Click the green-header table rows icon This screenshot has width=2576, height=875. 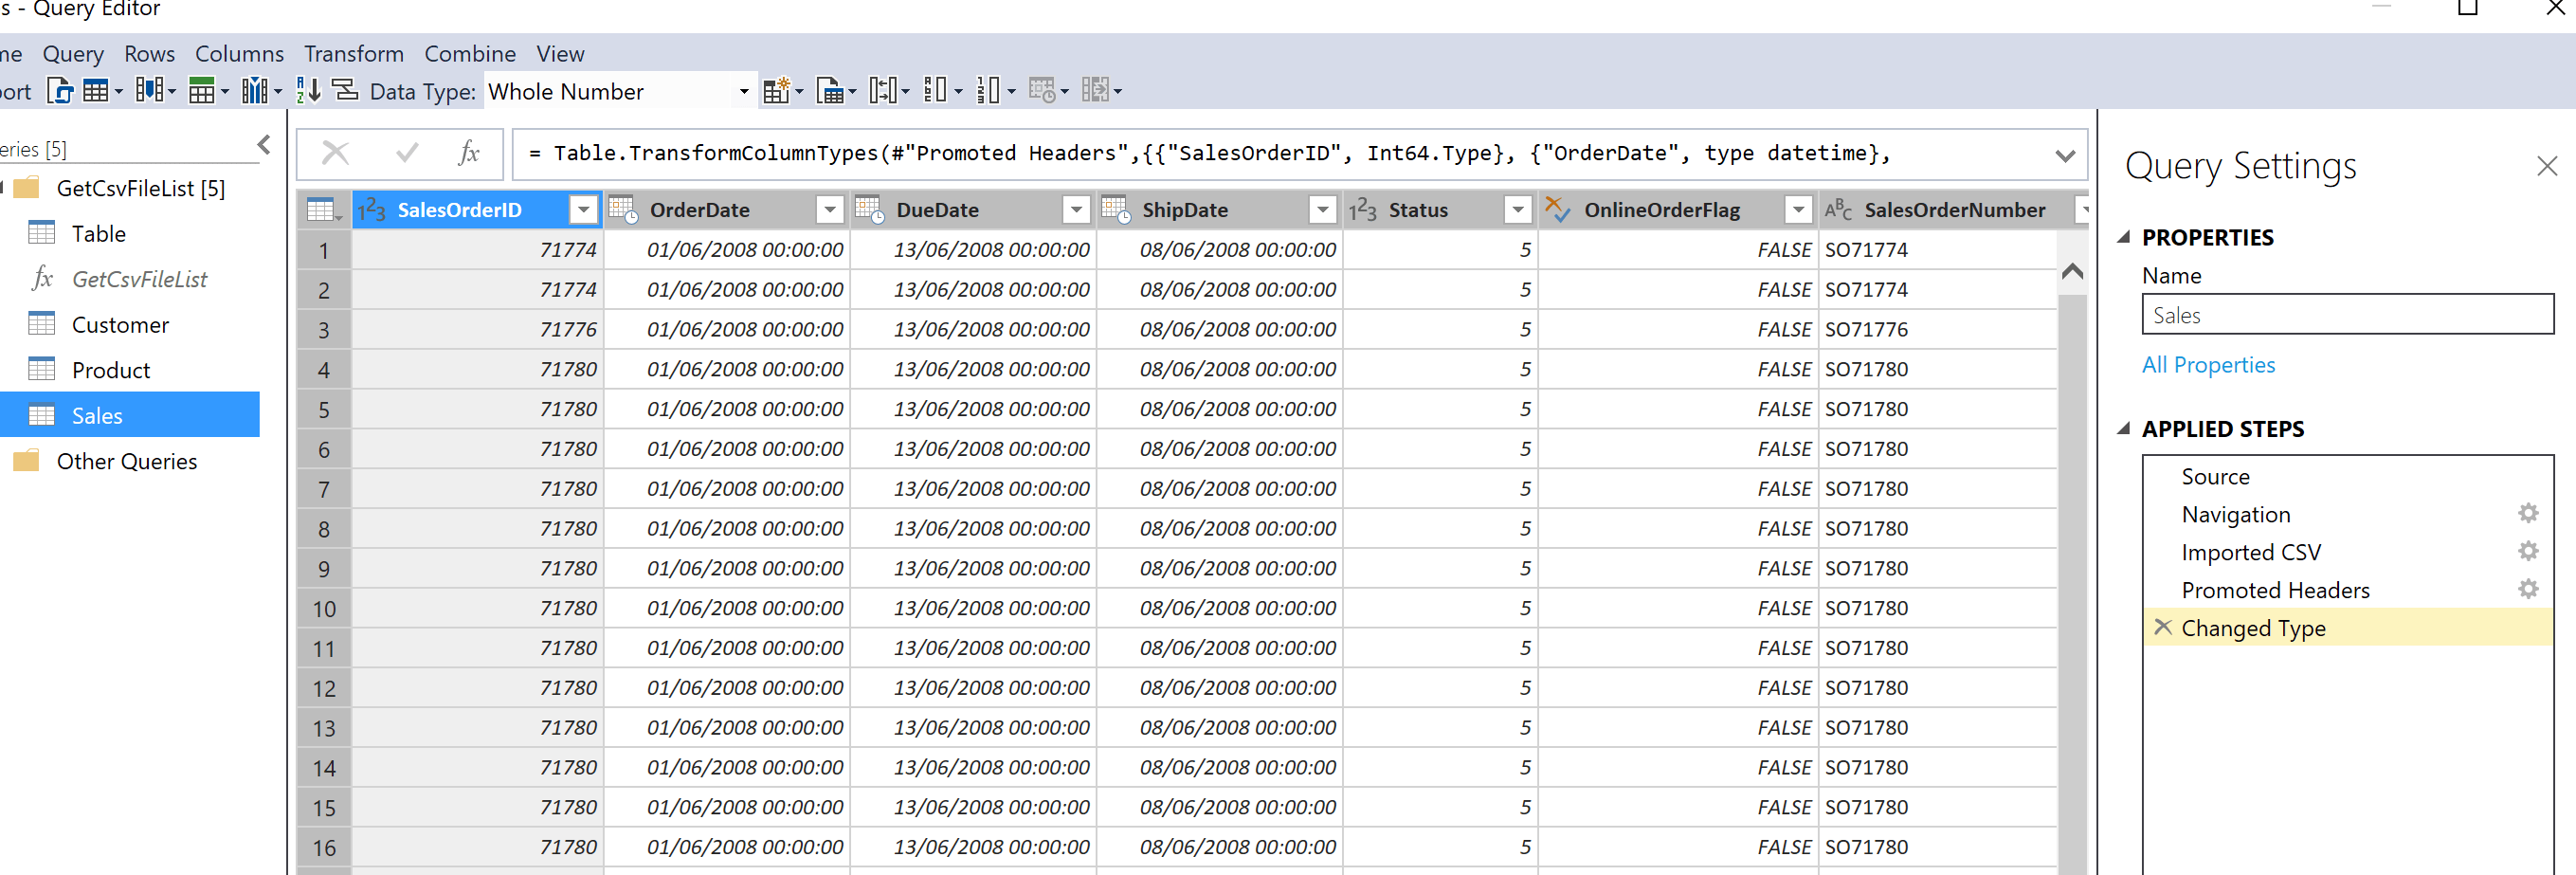(202, 91)
